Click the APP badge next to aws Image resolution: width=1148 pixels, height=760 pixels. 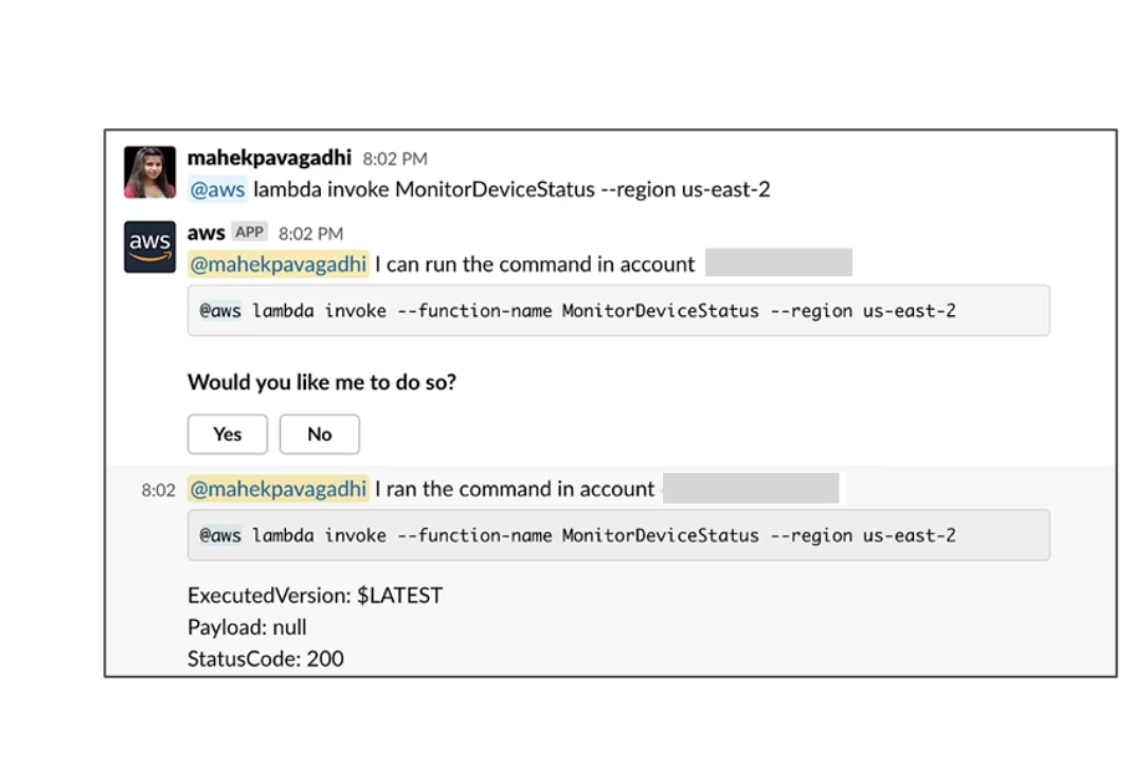click(249, 232)
